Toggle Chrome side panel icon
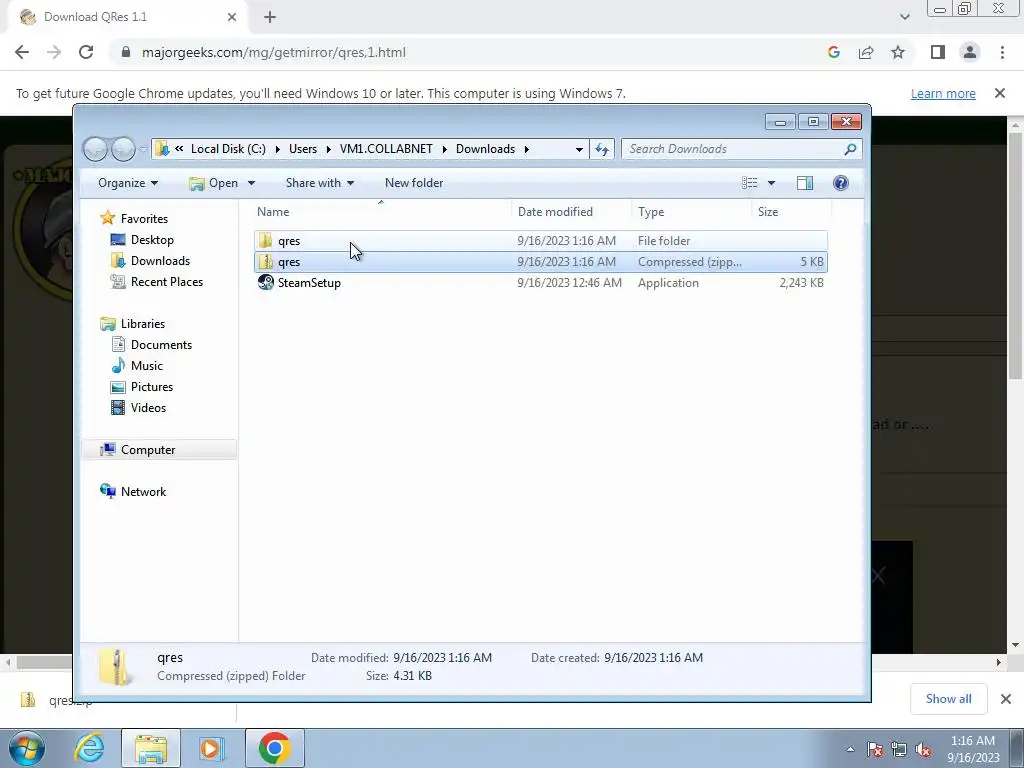 click(x=938, y=52)
